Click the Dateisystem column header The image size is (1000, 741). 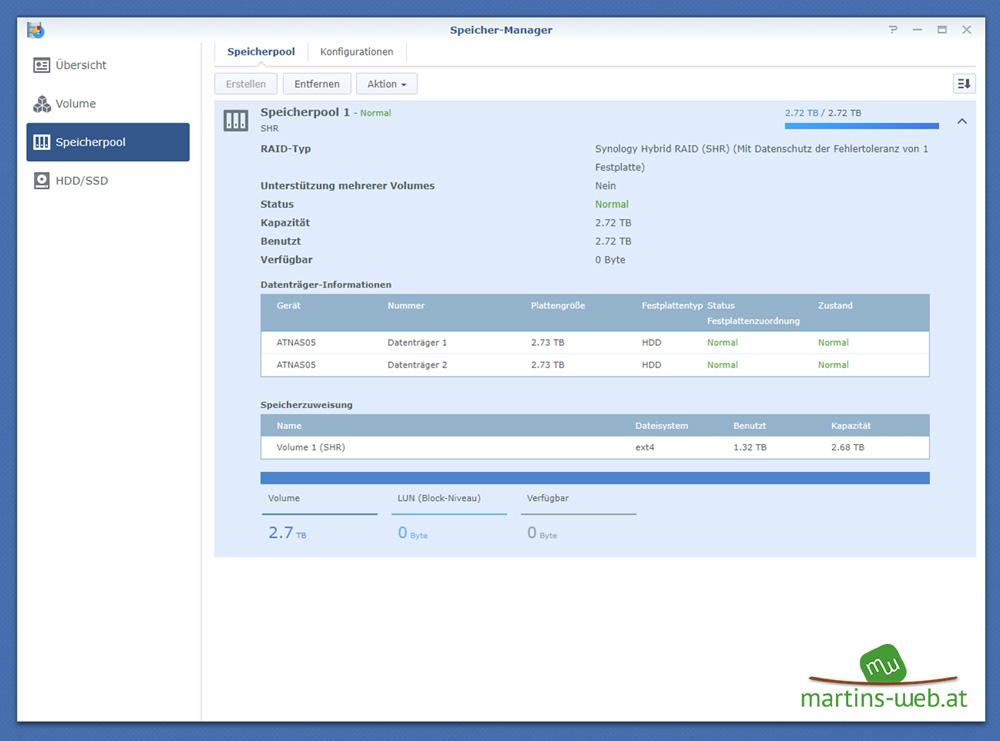pyautogui.click(x=661, y=425)
